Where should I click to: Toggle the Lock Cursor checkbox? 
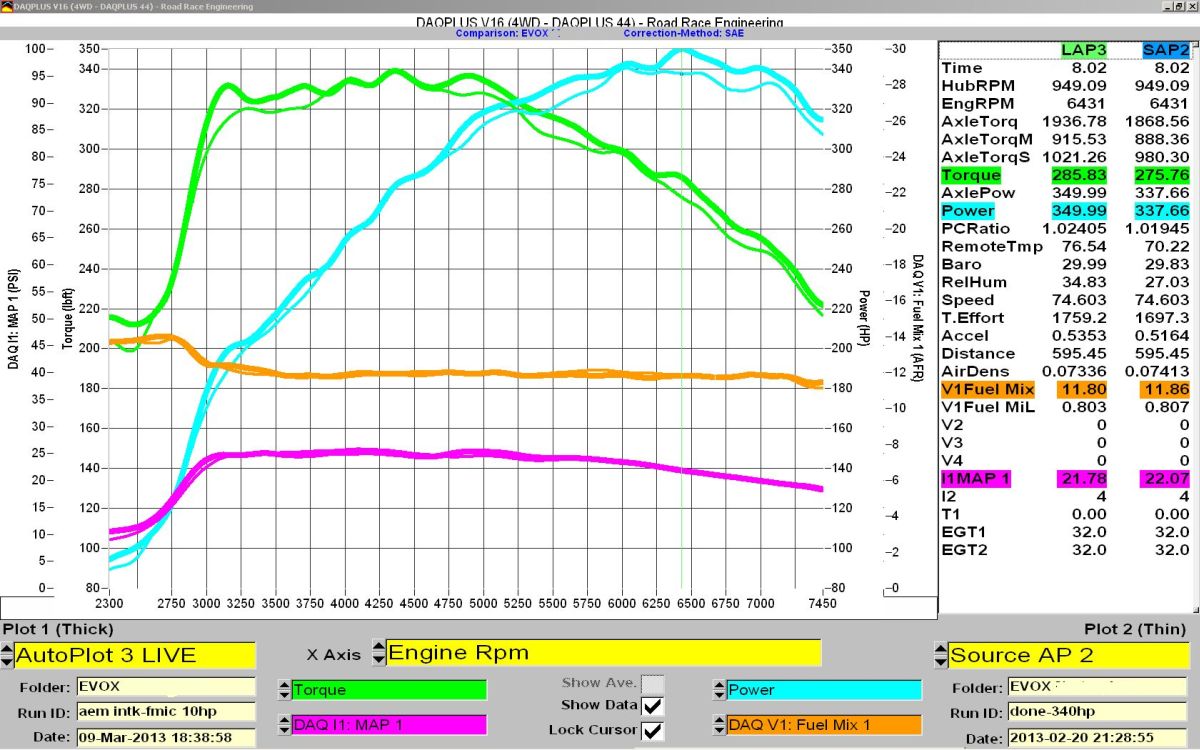[652, 730]
